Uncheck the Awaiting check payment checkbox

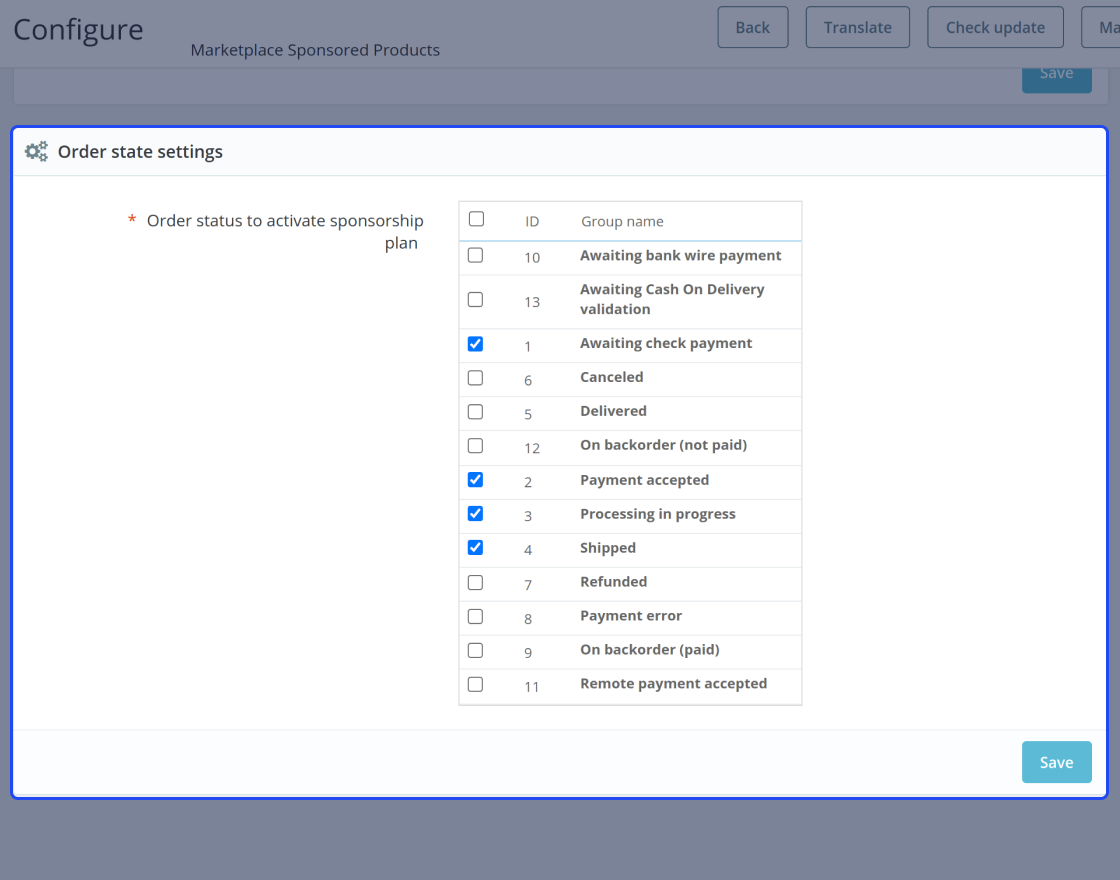(475, 344)
